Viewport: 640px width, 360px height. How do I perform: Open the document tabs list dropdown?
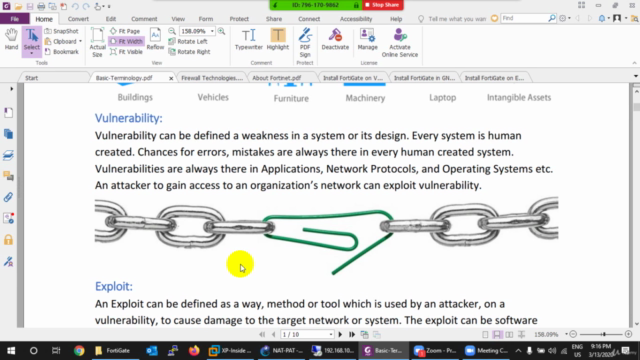636,76
